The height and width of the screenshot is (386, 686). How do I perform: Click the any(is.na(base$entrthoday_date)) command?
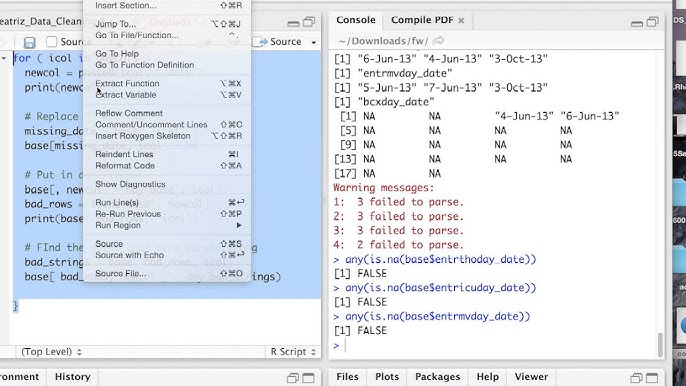pos(441,259)
